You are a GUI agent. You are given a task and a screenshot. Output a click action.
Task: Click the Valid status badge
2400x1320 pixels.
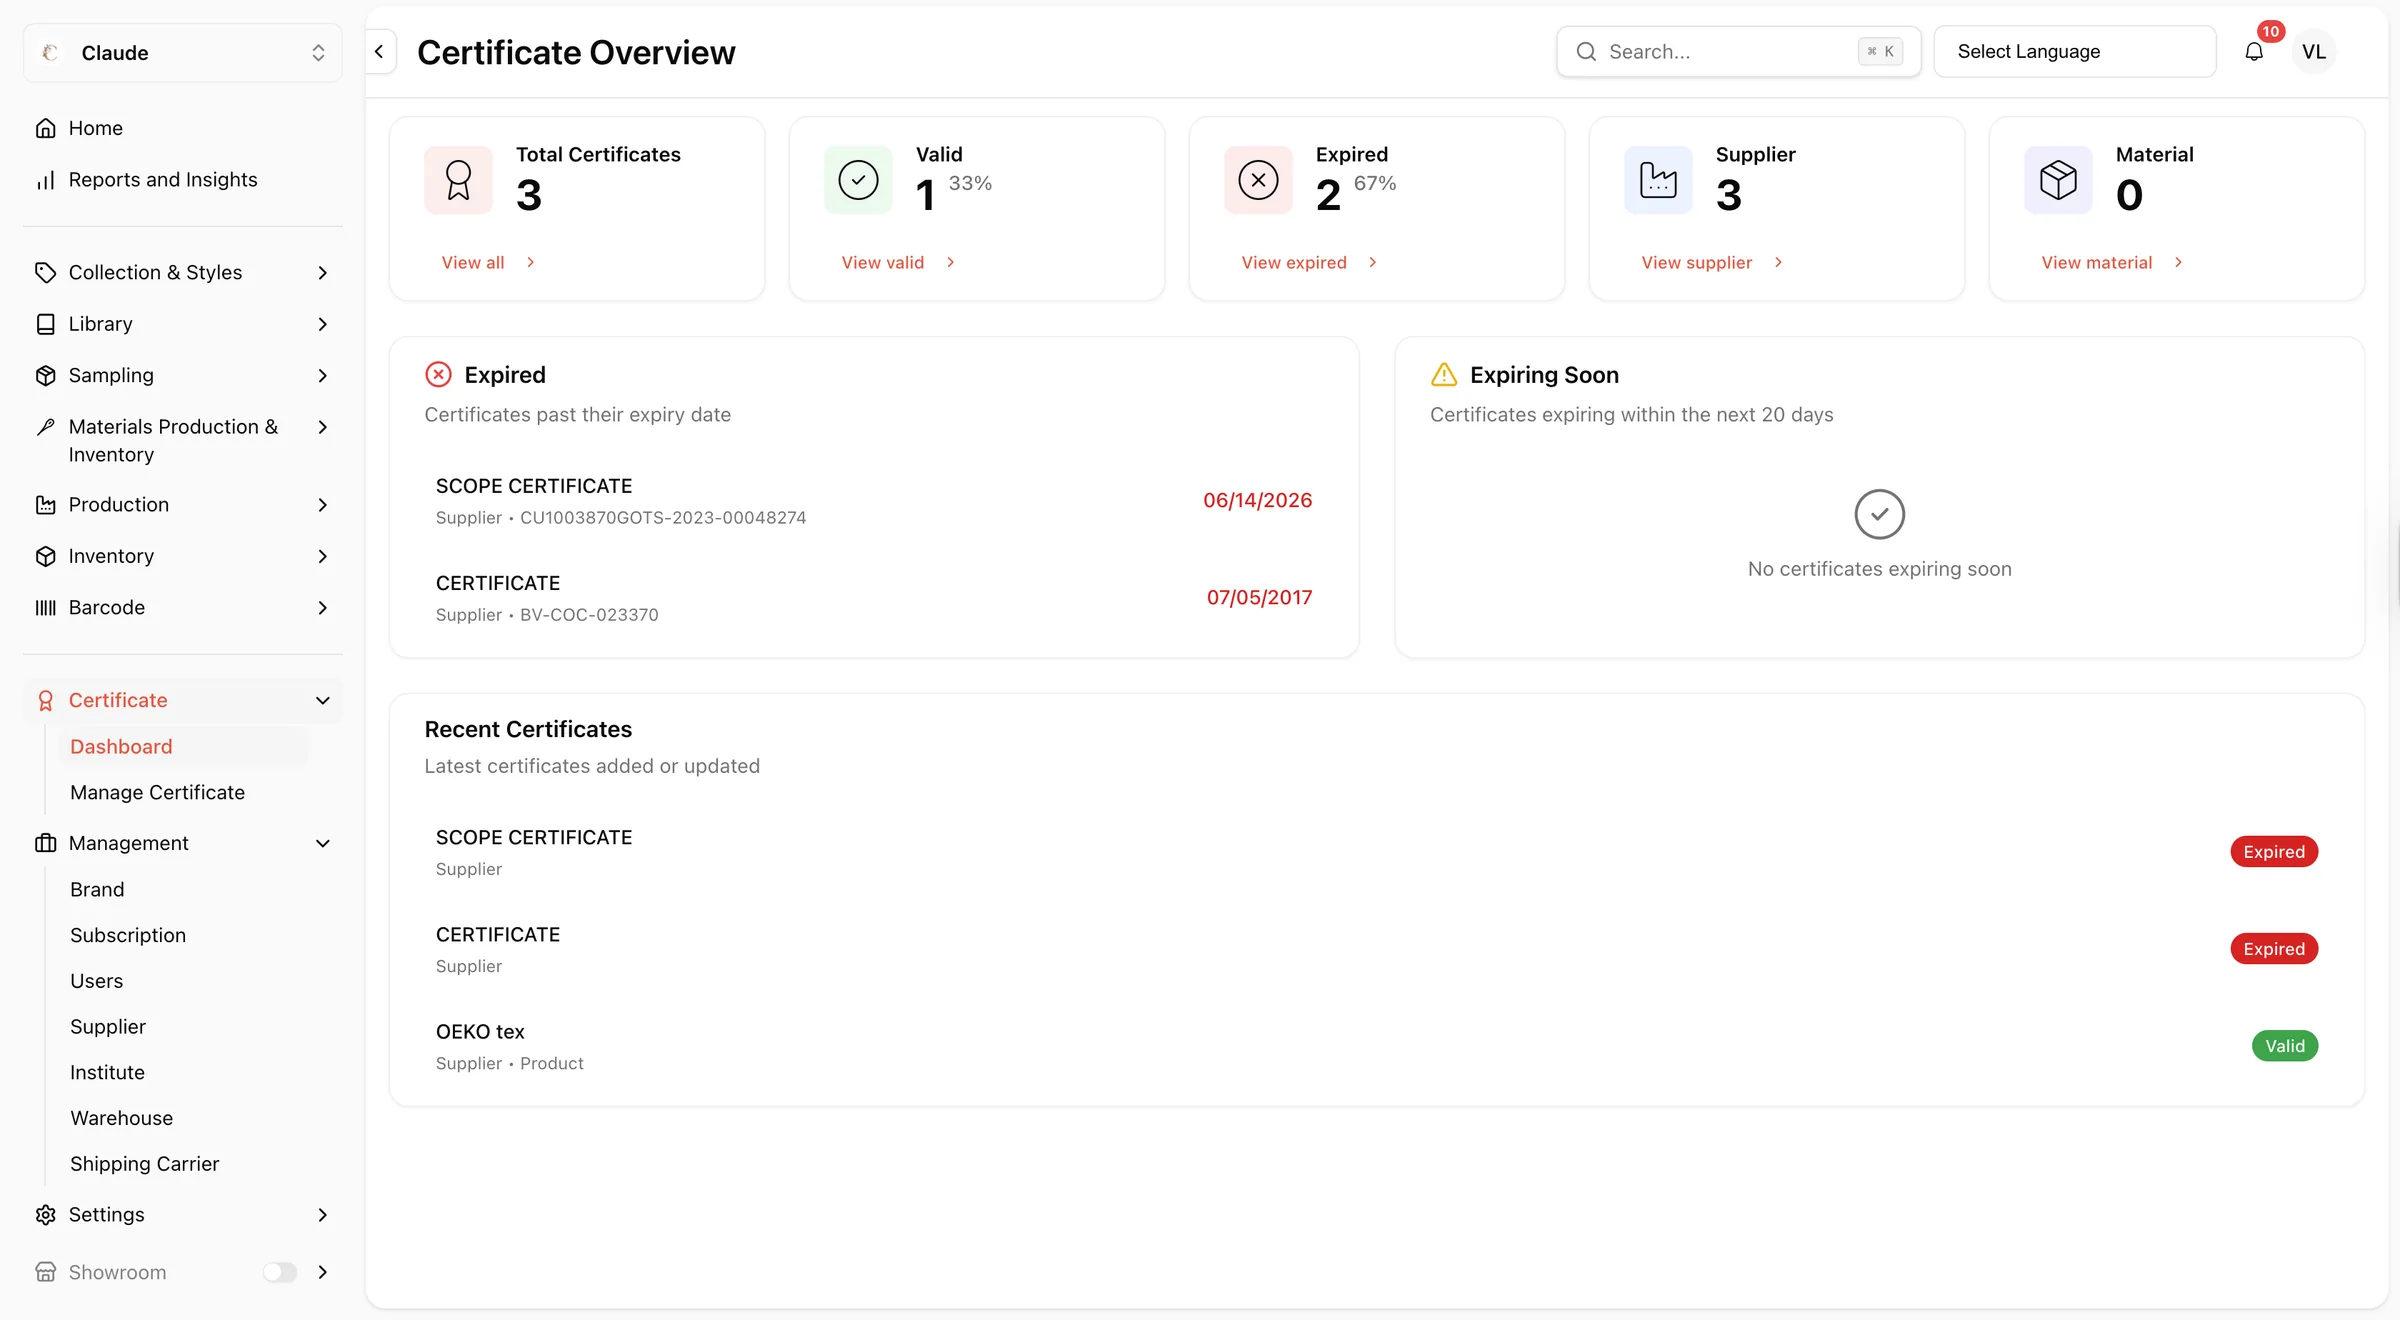[2284, 1046]
